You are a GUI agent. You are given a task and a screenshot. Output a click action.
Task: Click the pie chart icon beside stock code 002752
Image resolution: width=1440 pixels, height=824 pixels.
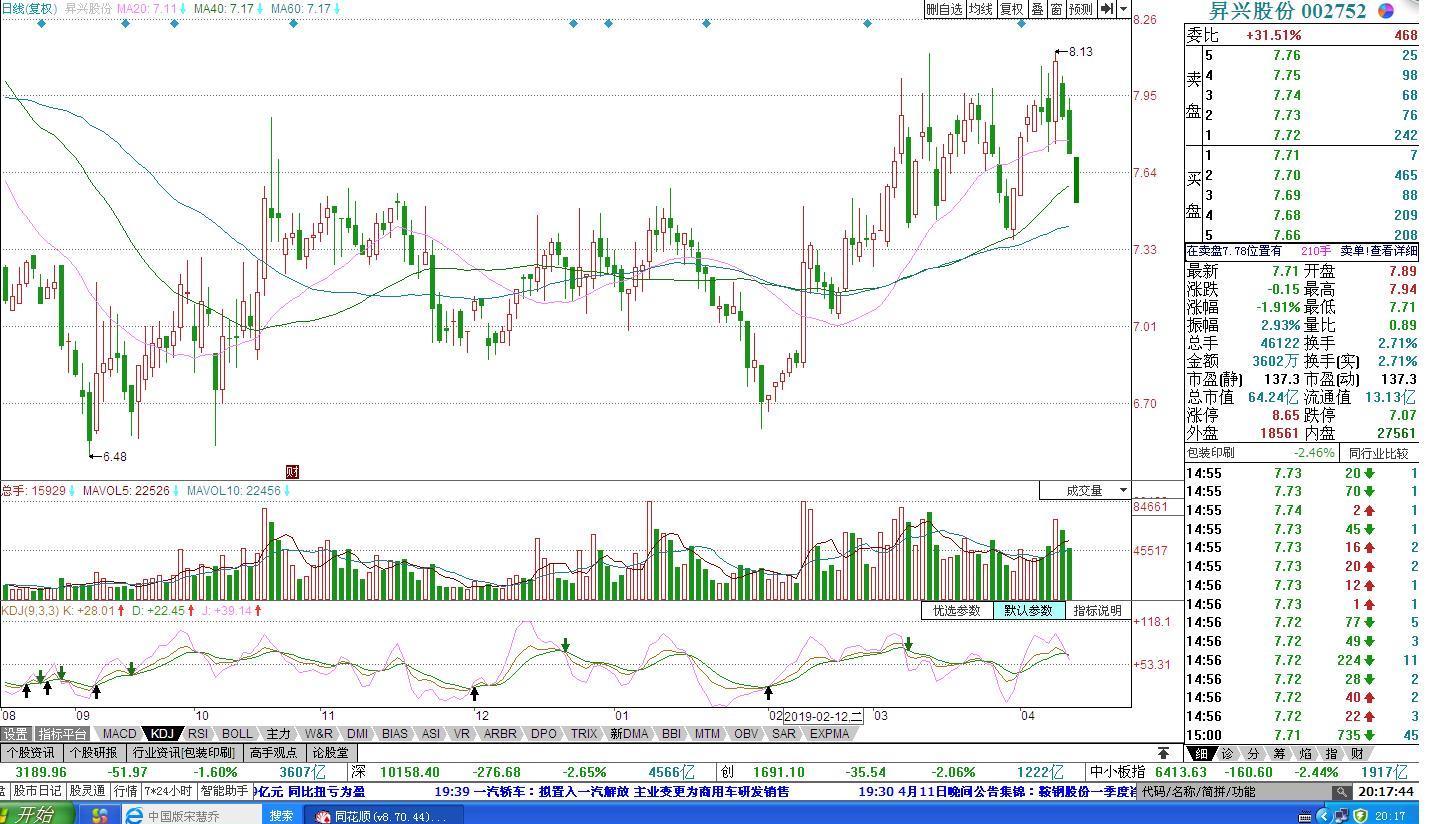pyautogui.click(x=1386, y=11)
